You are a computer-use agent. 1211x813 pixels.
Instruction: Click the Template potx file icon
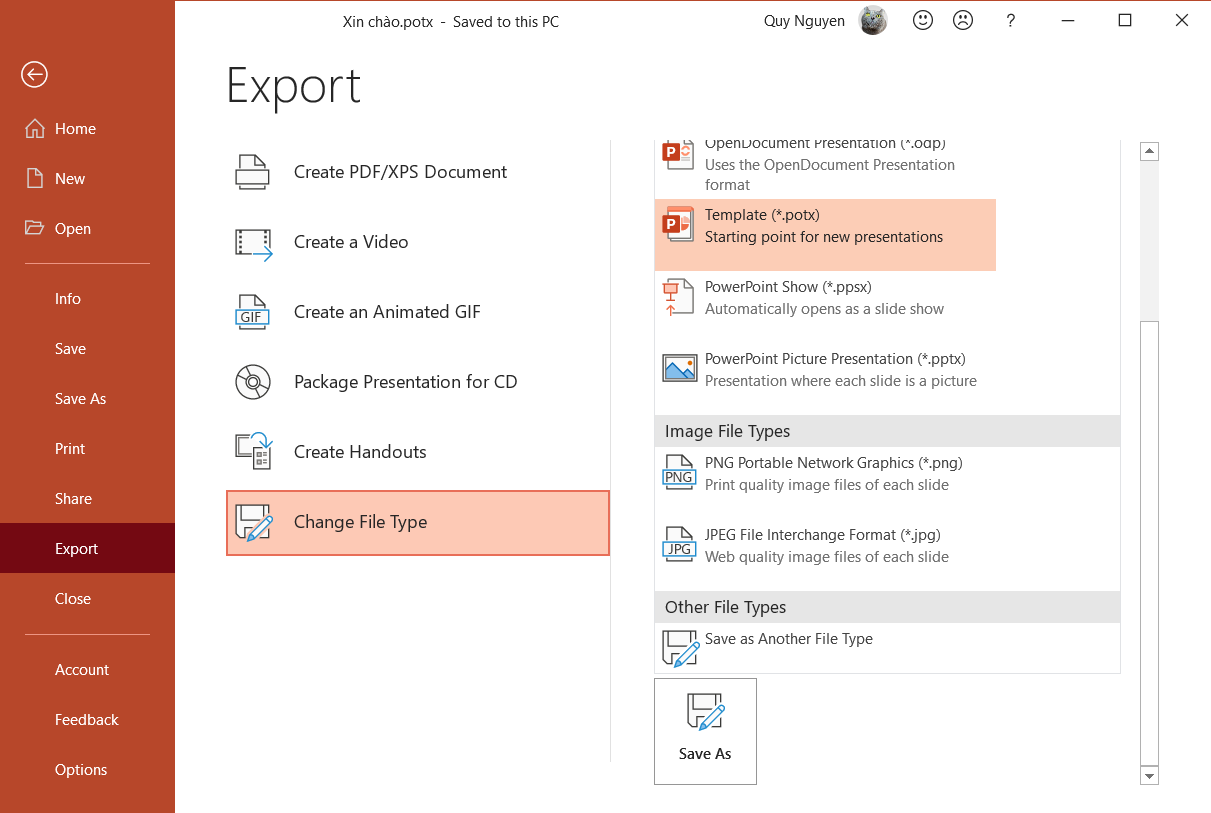(x=679, y=224)
